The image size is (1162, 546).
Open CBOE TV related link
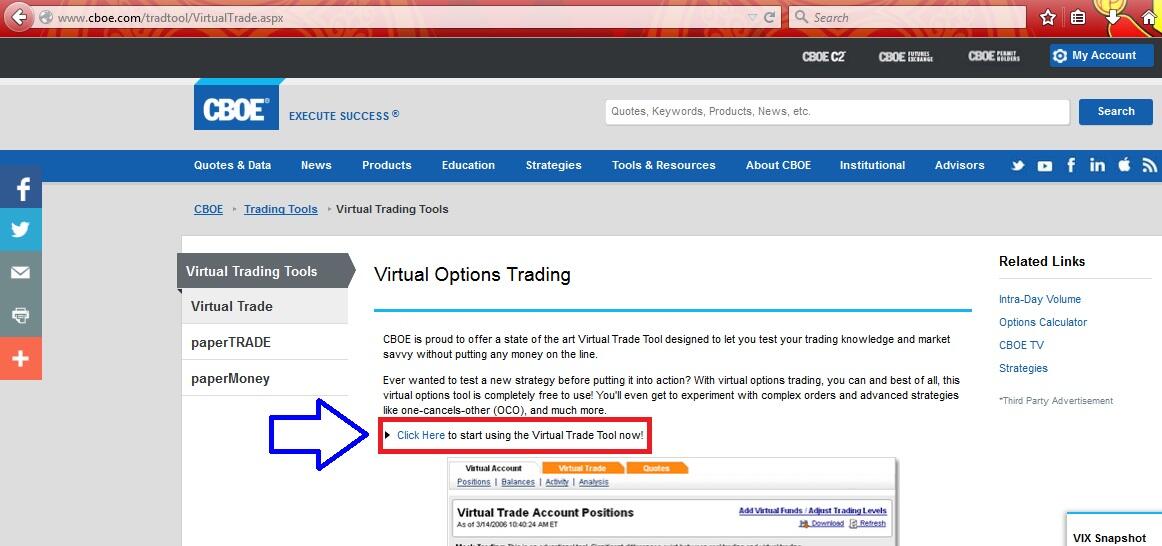point(1020,345)
